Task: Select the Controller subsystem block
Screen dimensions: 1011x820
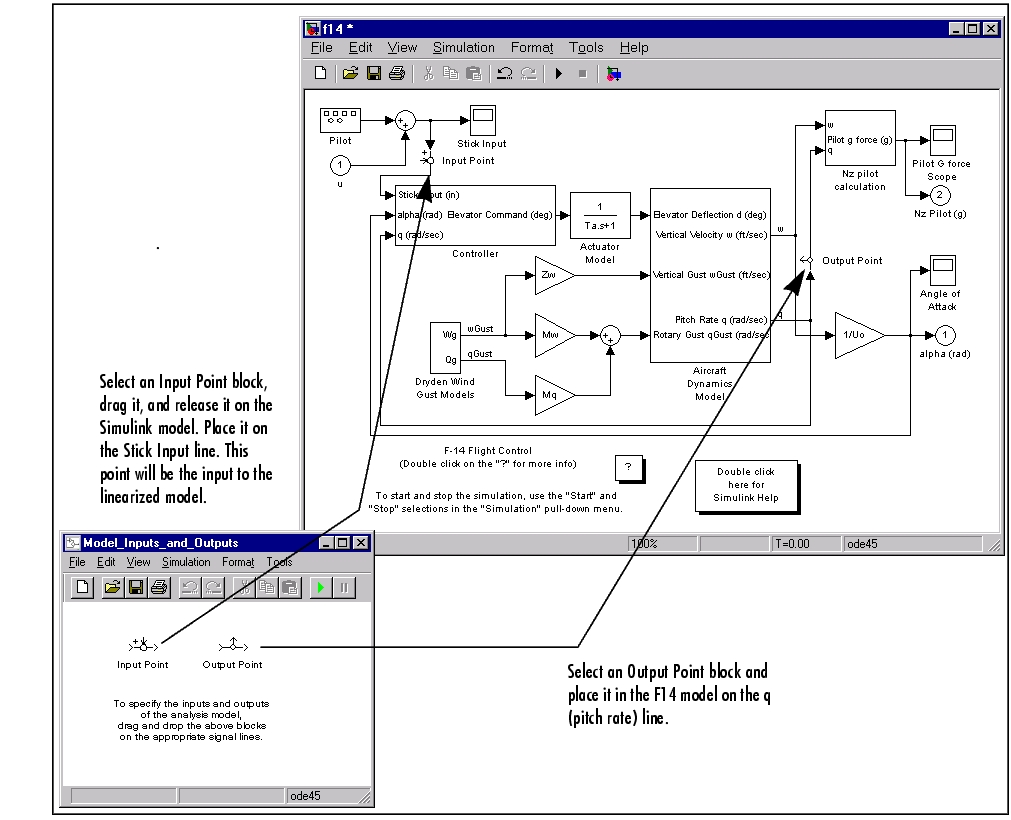Action: (475, 215)
